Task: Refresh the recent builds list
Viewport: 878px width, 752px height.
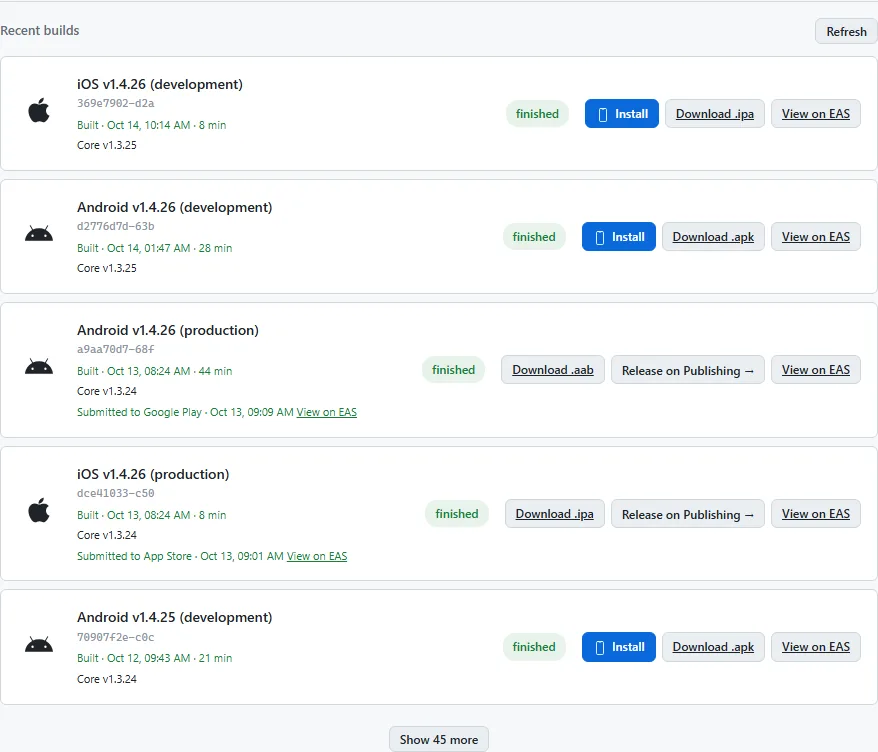Action: (x=846, y=32)
